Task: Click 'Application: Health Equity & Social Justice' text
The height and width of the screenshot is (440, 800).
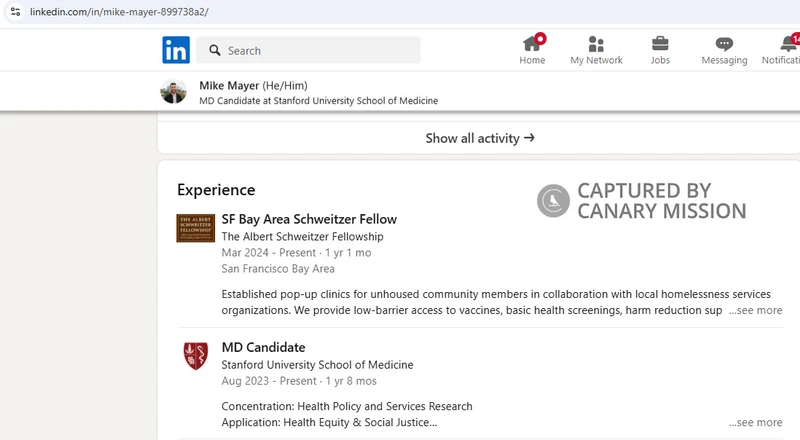Action: tap(329, 423)
